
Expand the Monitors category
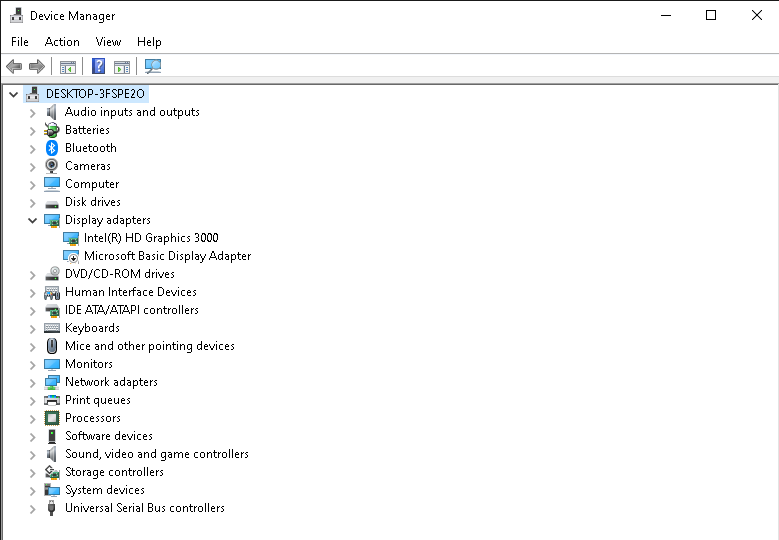(x=33, y=365)
